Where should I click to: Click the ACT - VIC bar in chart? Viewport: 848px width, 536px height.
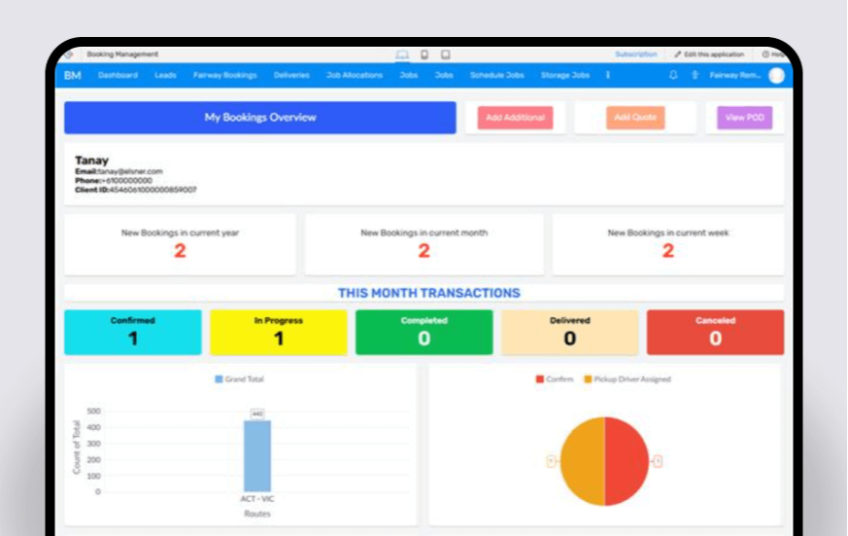pyautogui.click(x=257, y=455)
